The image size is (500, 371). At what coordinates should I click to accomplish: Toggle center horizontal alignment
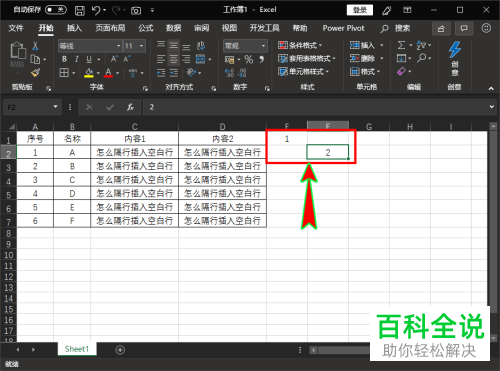point(173,59)
